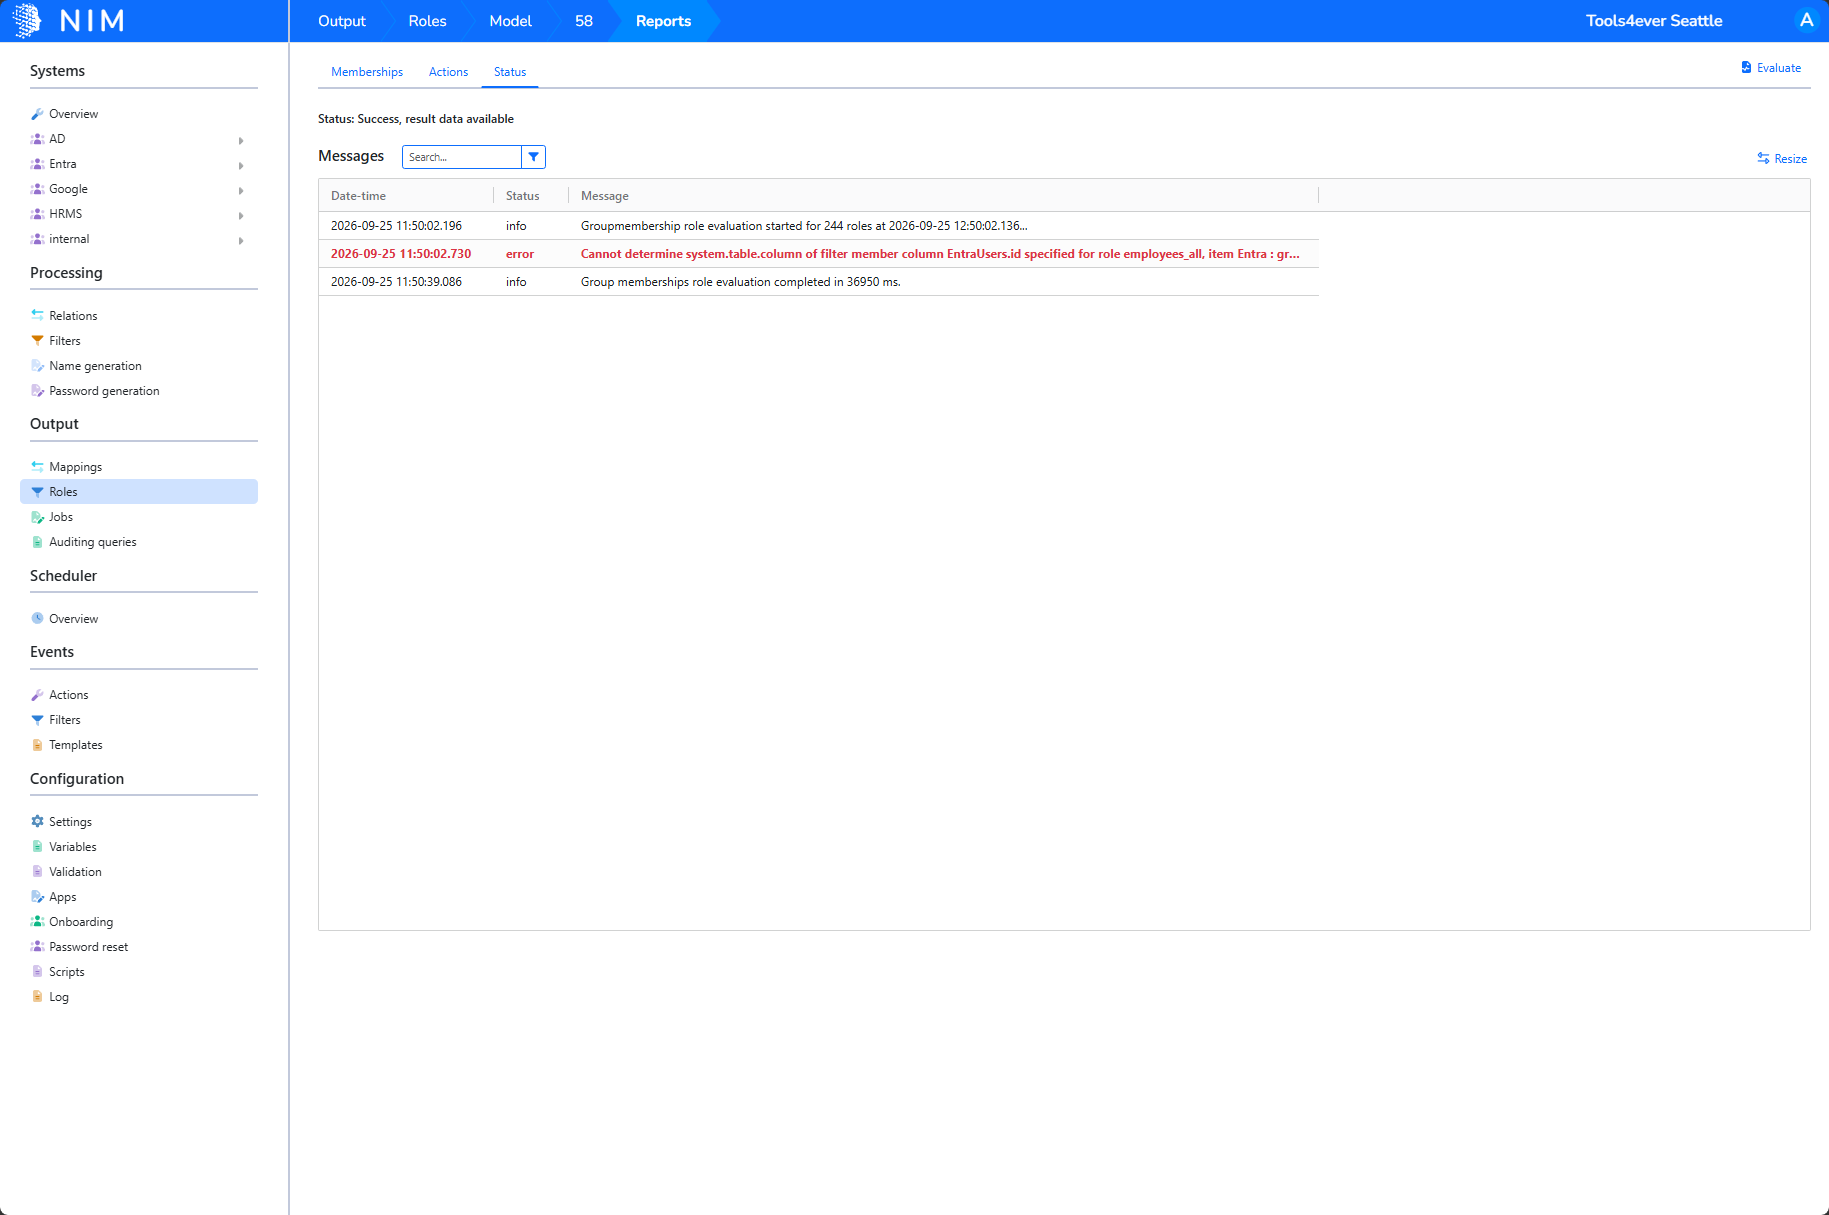Screen dimensions: 1829x1215
Task: Sort by the Date-time column header
Action: [x=406, y=196]
